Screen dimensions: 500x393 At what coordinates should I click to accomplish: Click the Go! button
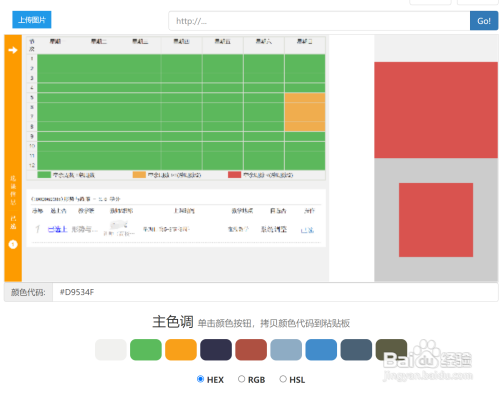point(484,21)
